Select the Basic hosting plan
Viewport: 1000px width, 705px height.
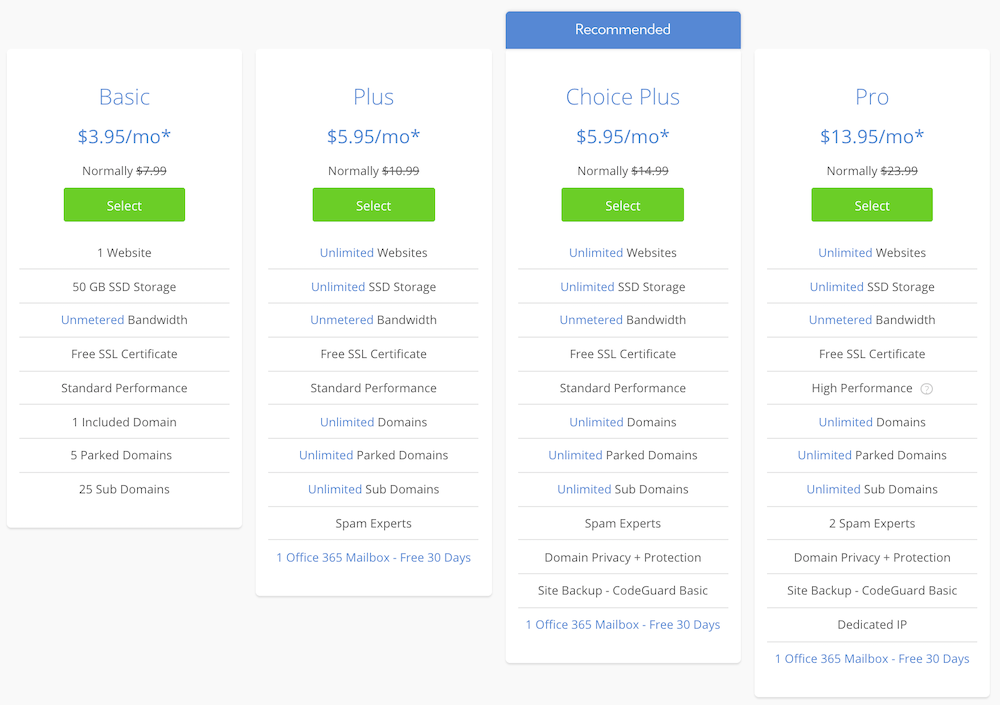tap(124, 205)
